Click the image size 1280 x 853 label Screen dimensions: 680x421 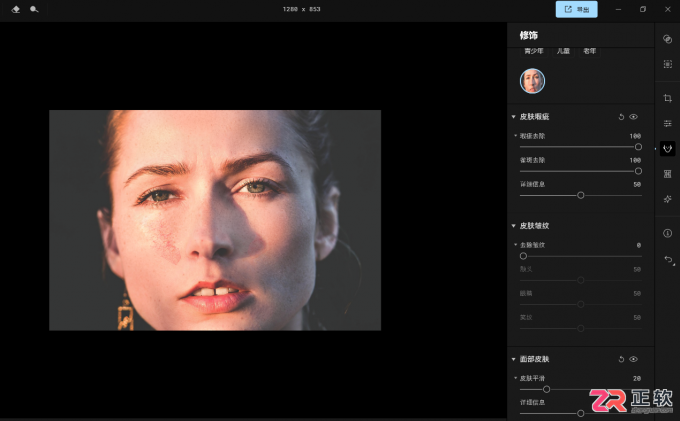coord(301,9)
